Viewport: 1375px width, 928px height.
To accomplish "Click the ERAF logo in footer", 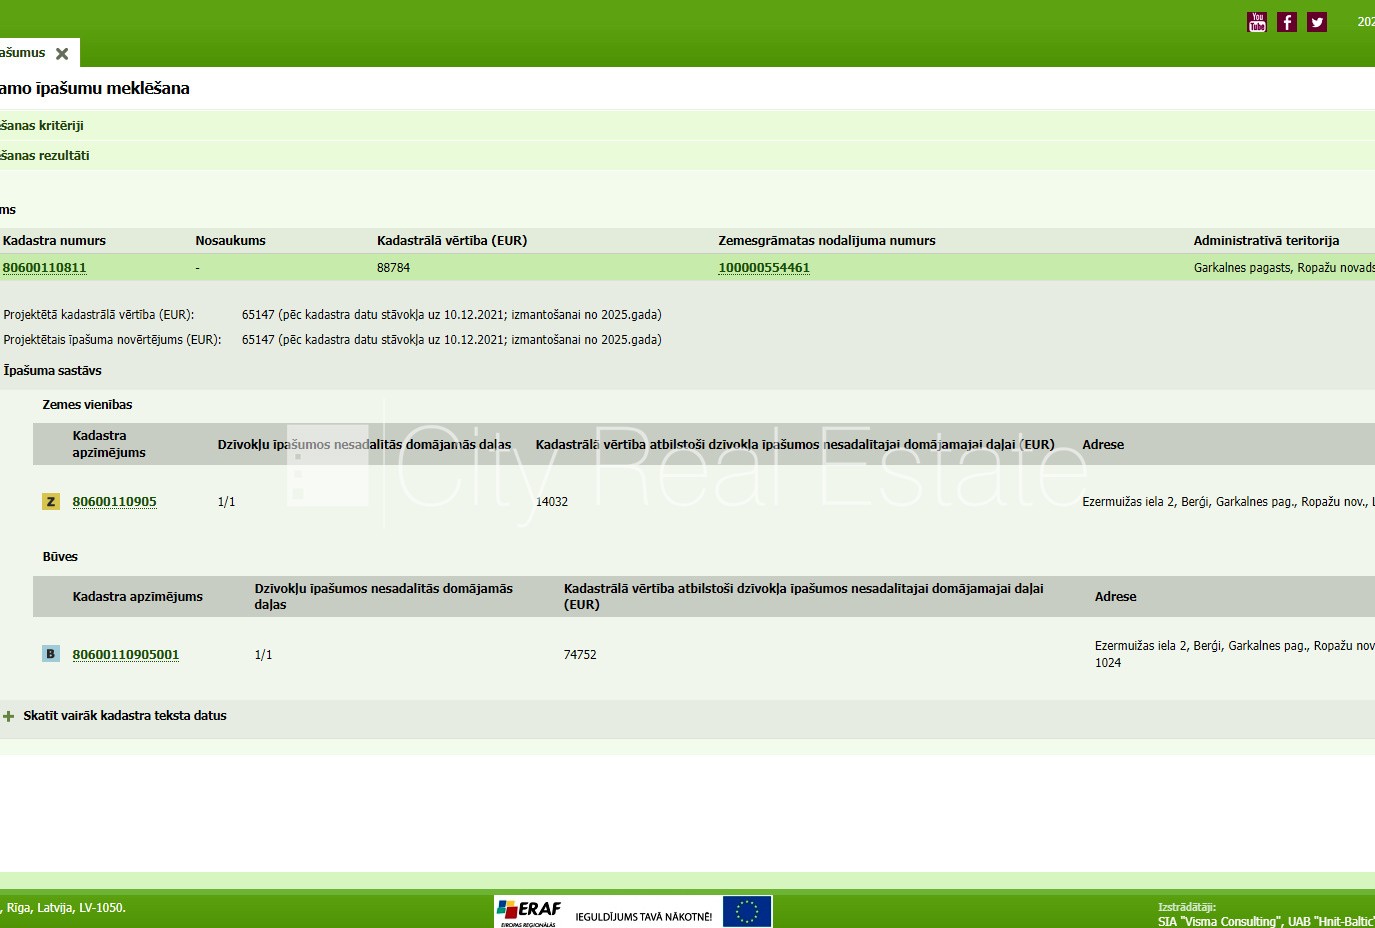I will (x=529, y=911).
